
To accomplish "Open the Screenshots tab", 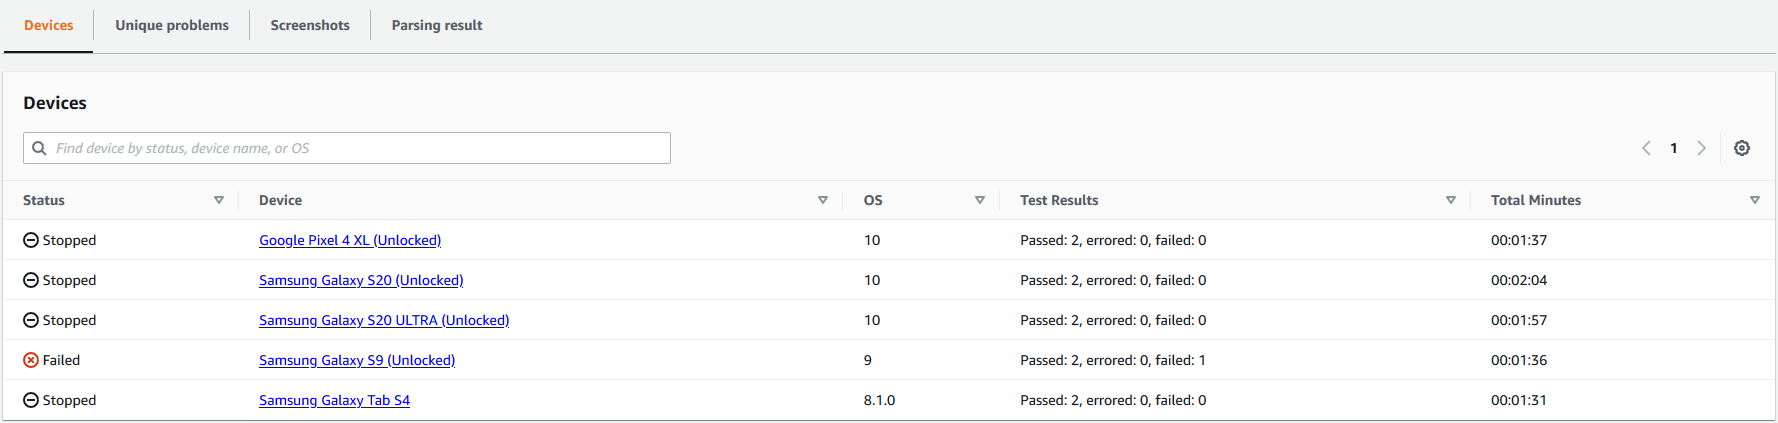I will coord(310,25).
